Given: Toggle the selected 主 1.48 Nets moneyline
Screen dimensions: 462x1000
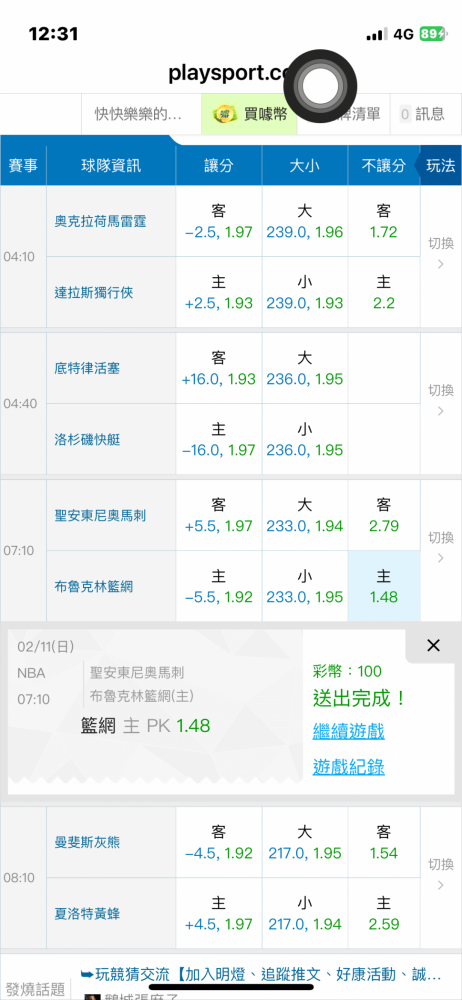Looking at the screenshot, I should pos(384,587).
